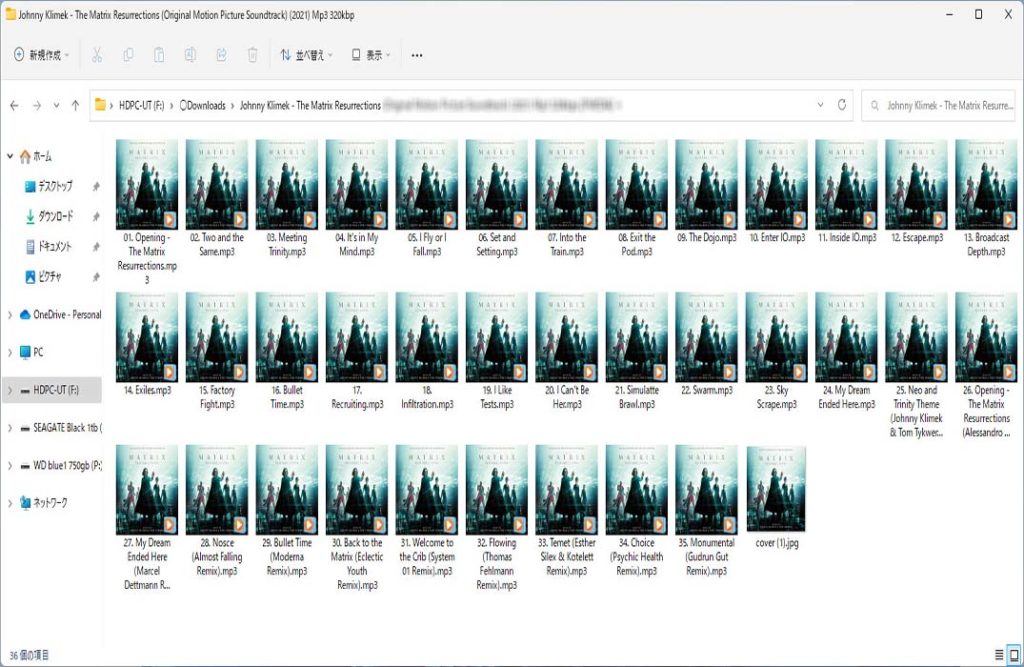Select the cover (1).jpg thumbnail
The image size is (1024, 667).
pos(776,490)
